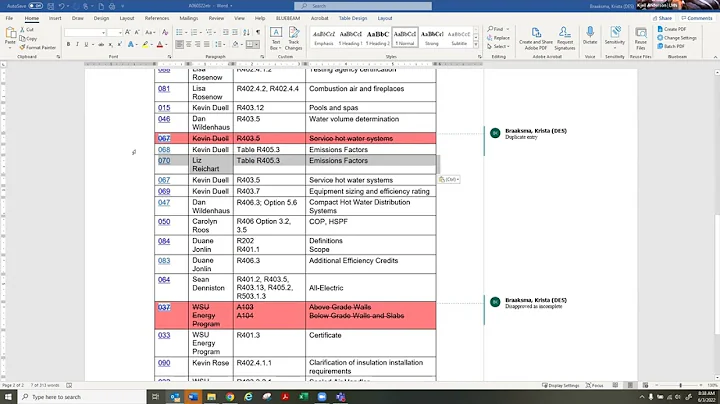Undo the last action
This screenshot has height=404, width=720.
(61, 6)
